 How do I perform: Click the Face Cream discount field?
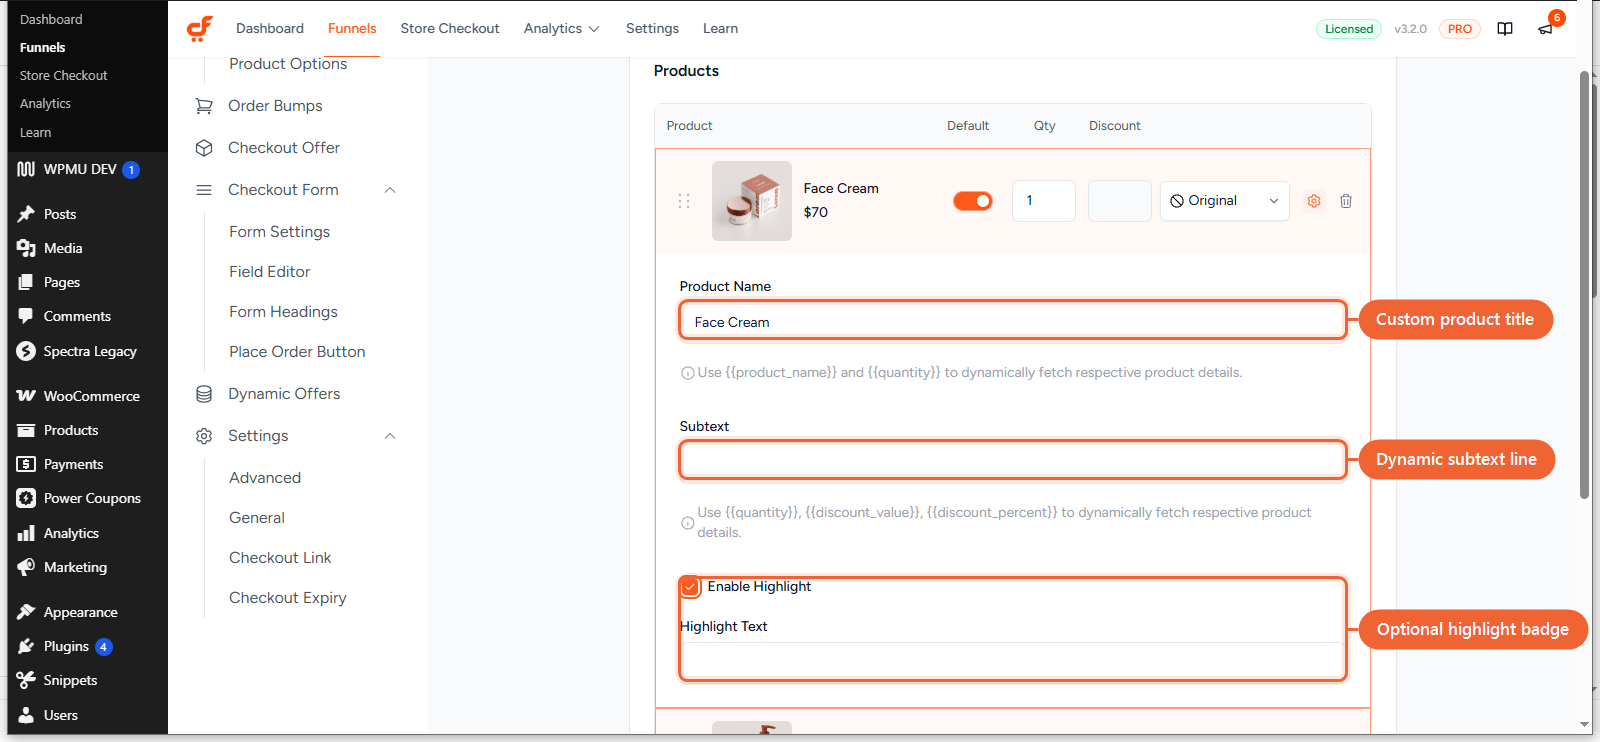click(x=1119, y=201)
